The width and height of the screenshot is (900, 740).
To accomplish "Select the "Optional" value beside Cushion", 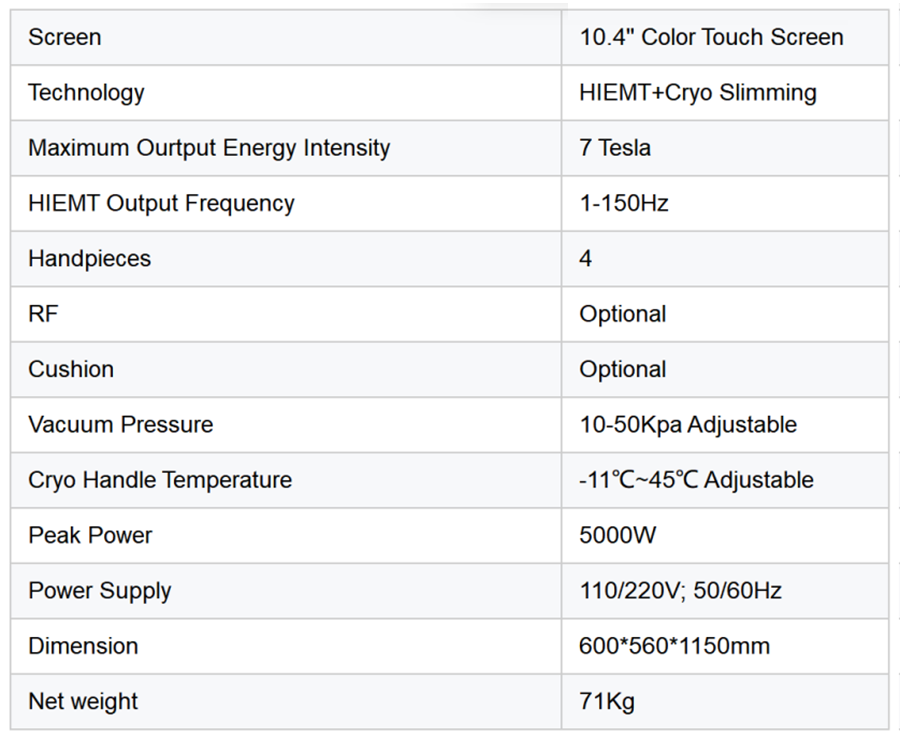I will 623,369.
